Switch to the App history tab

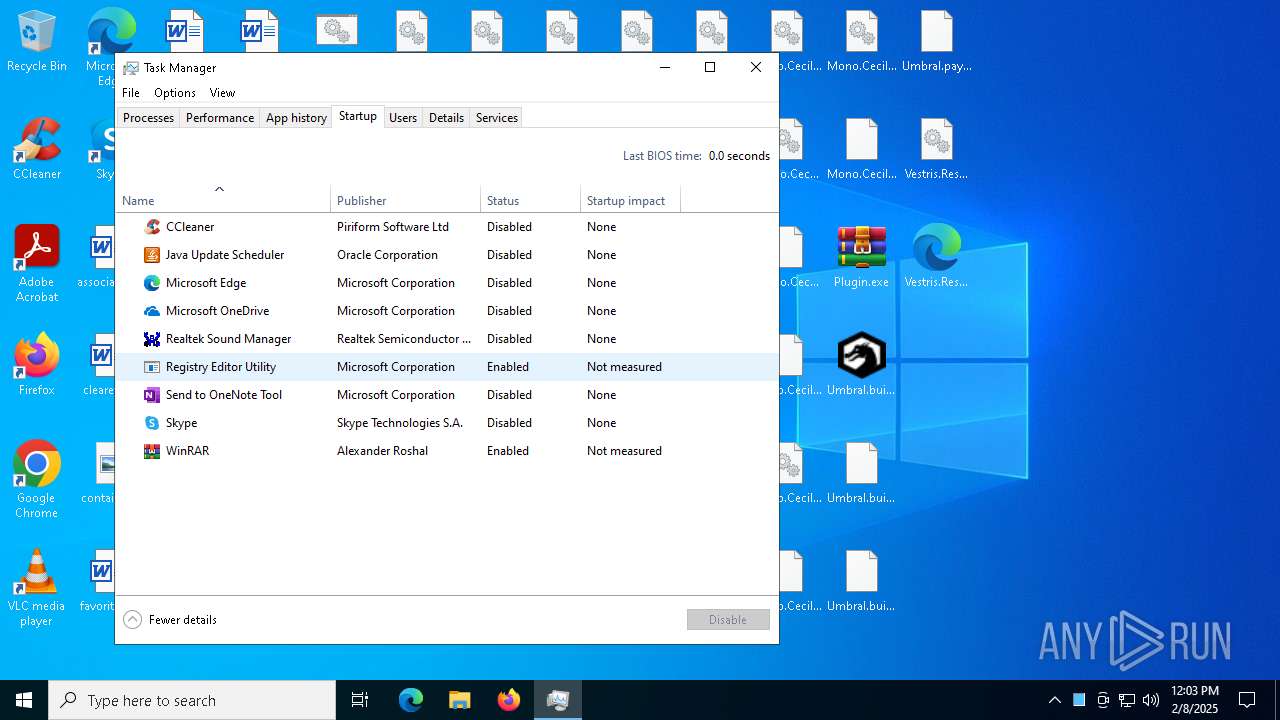click(x=296, y=118)
